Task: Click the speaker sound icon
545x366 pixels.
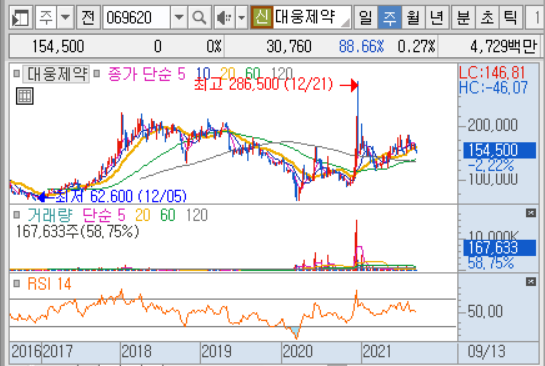Action: click(x=224, y=17)
